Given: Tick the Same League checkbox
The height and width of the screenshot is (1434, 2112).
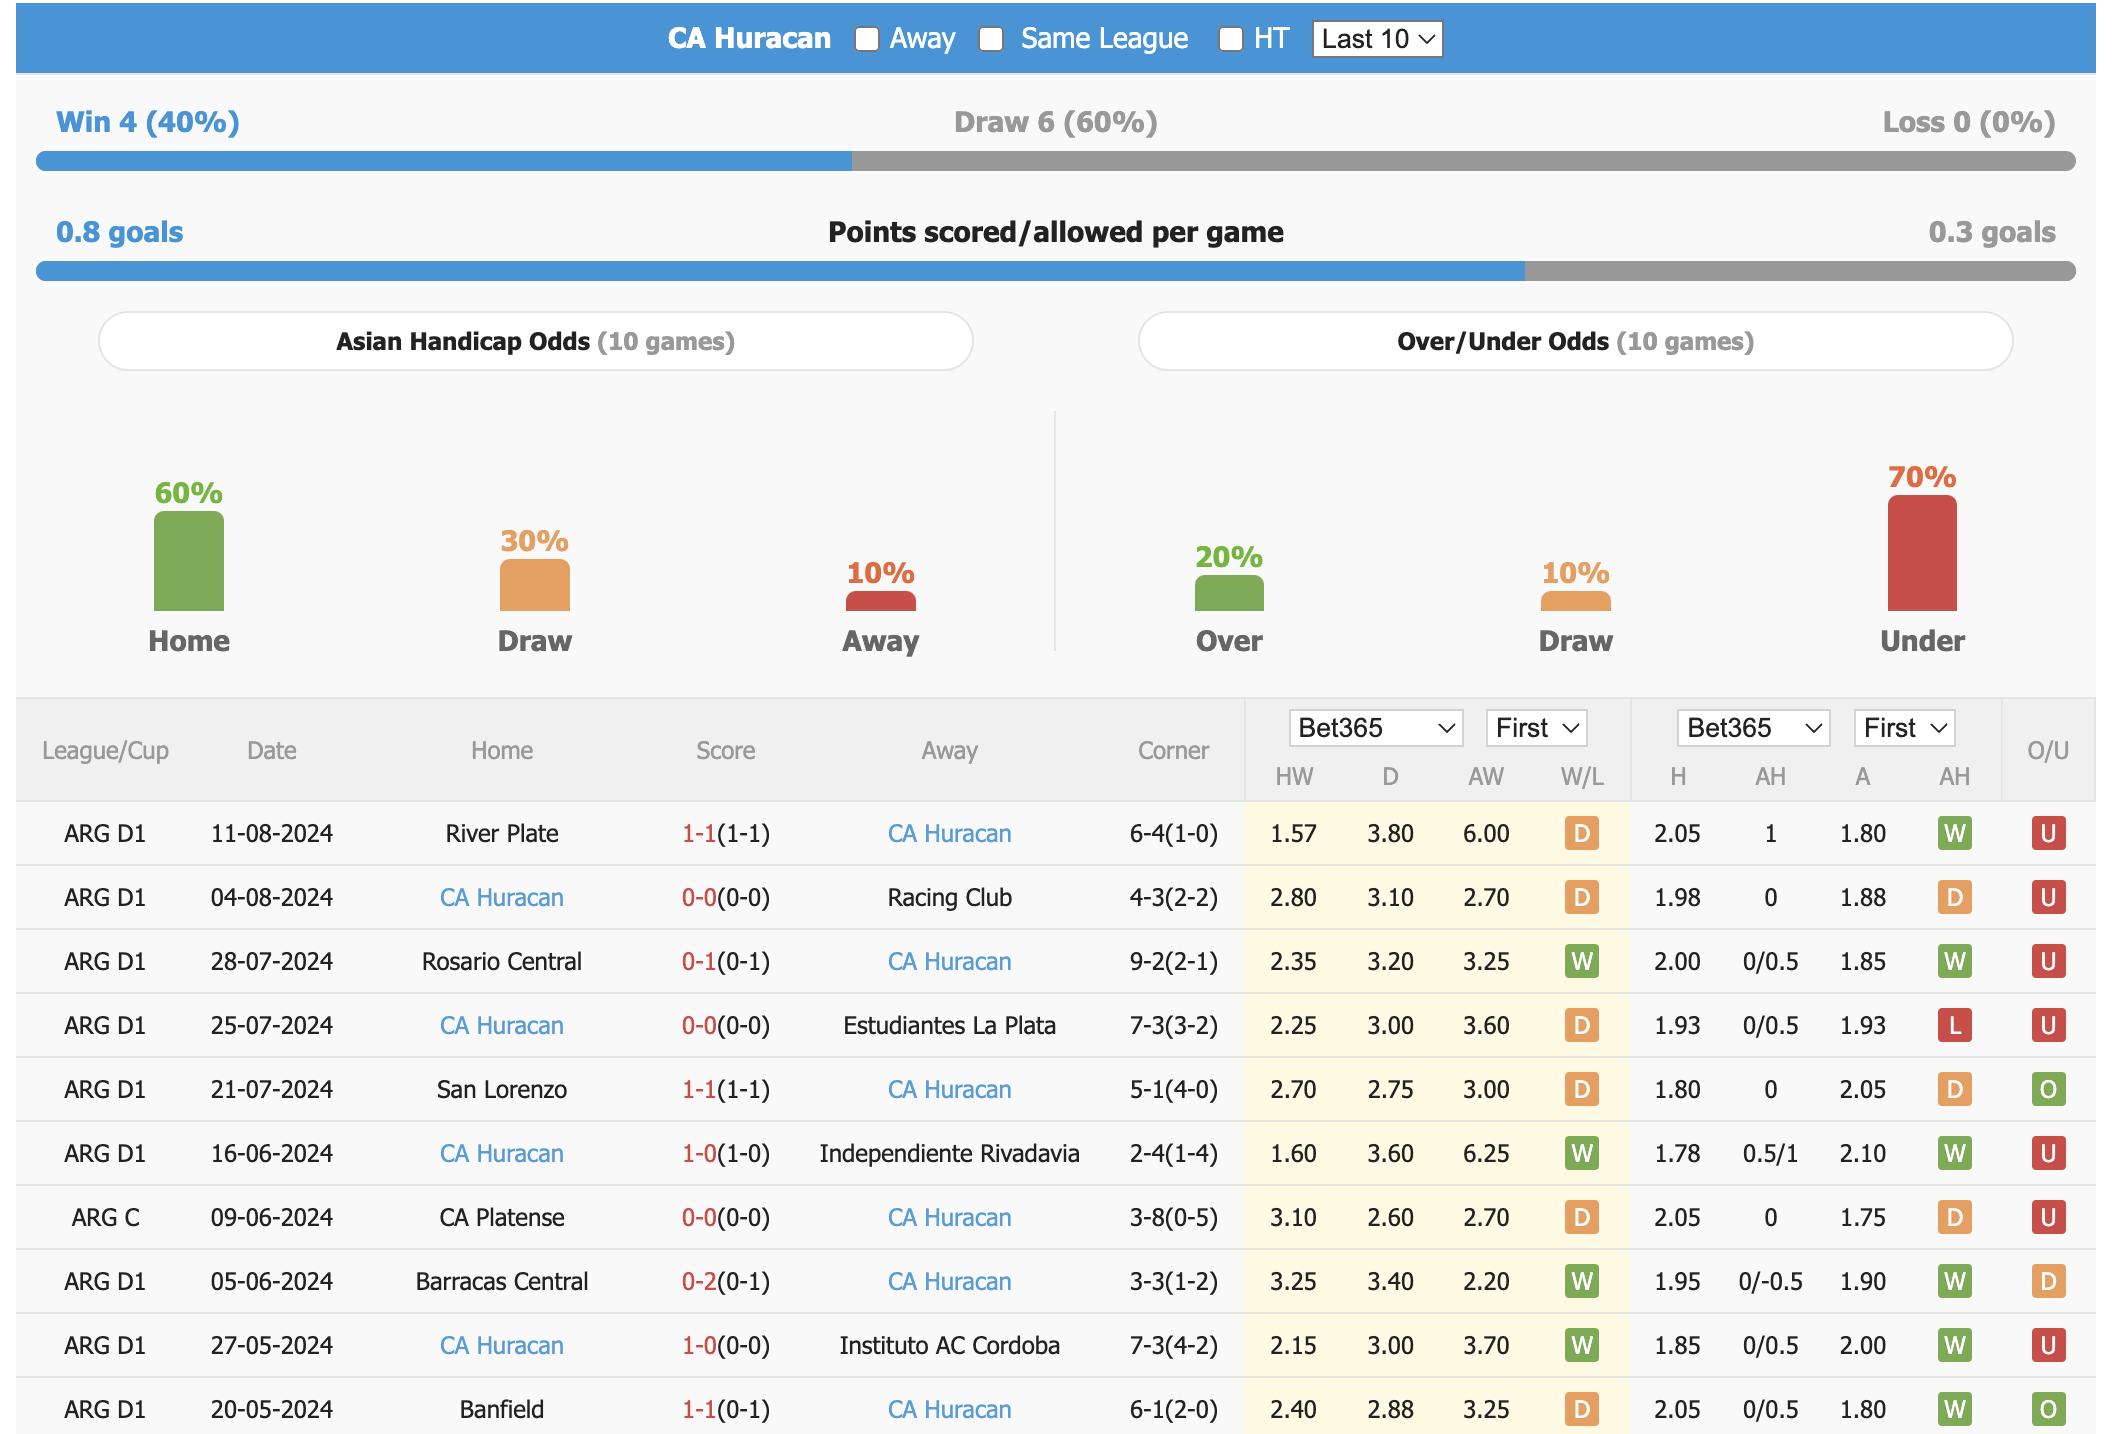Looking at the screenshot, I should pyautogui.click(x=991, y=39).
